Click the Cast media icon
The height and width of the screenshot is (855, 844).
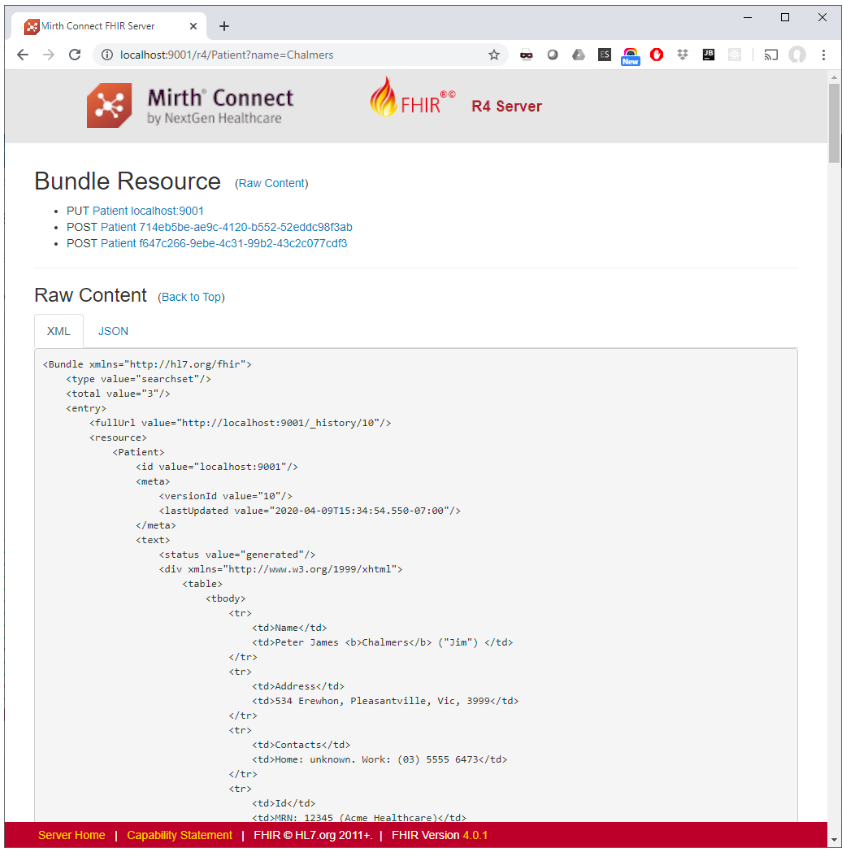(771, 55)
